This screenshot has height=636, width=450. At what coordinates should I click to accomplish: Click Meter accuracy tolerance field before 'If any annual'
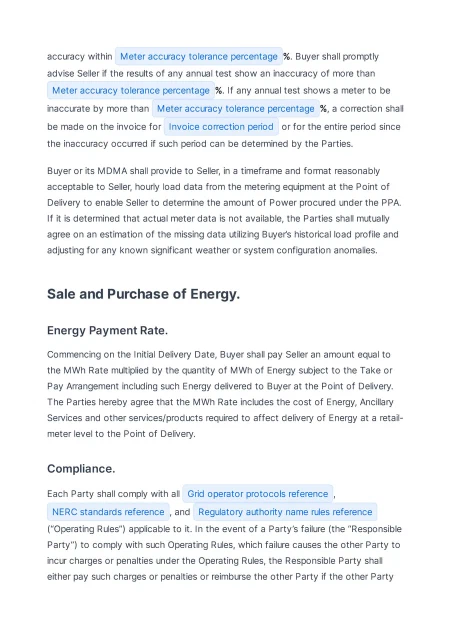coord(131,90)
